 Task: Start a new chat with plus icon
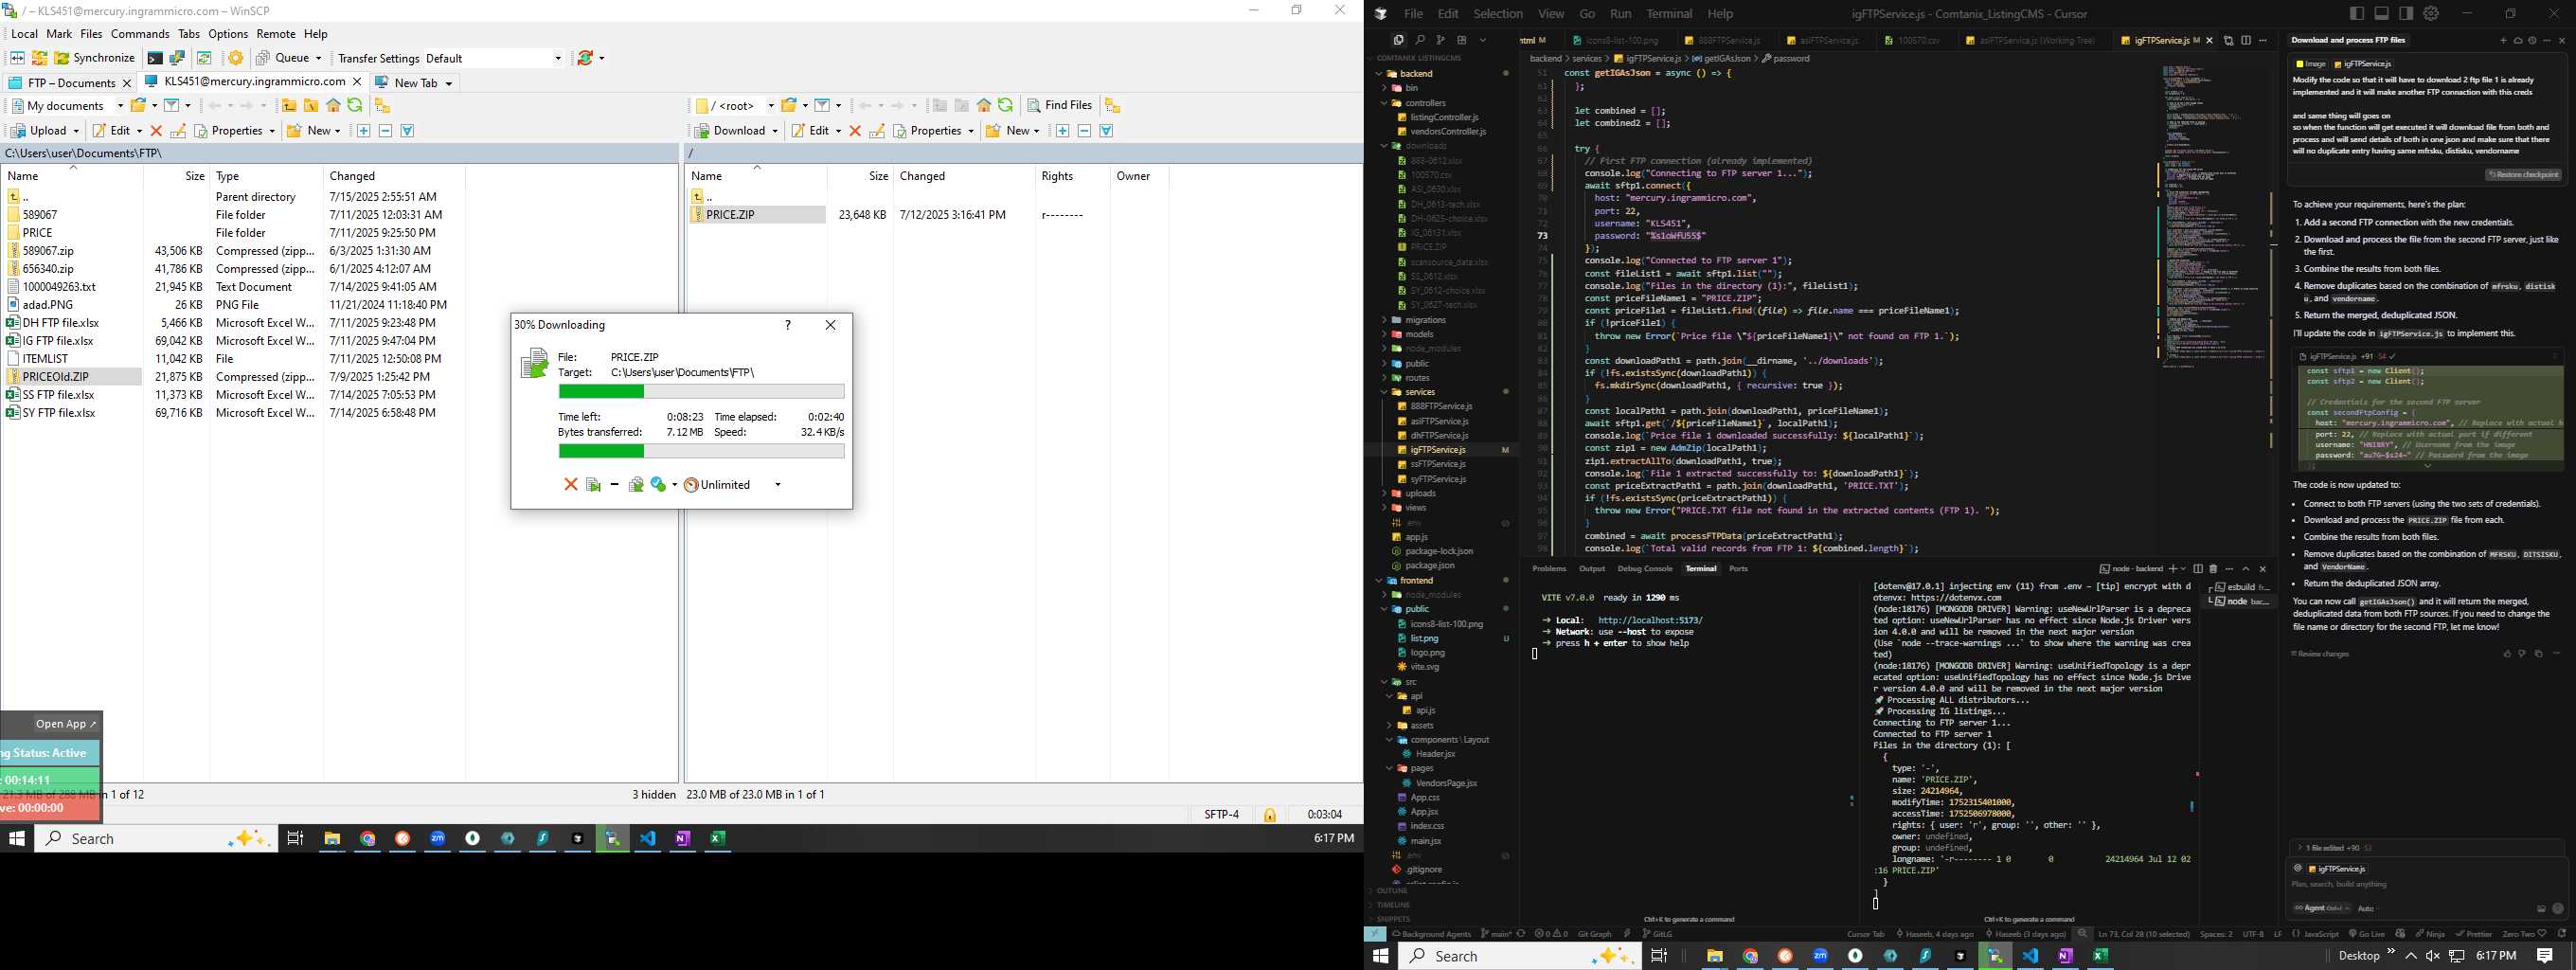tap(2503, 41)
